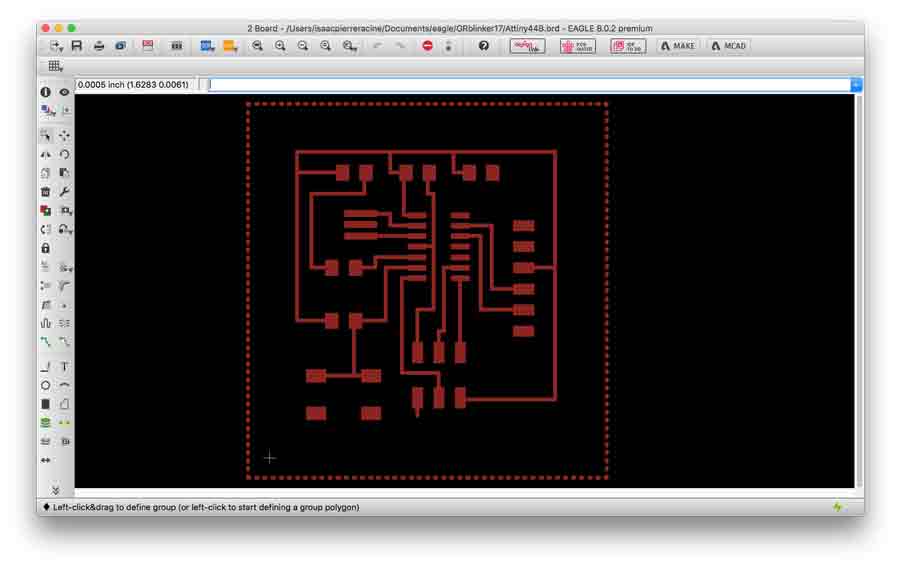The image size is (900, 568).
Task: Click the red Stop command icon
Action: (428, 46)
